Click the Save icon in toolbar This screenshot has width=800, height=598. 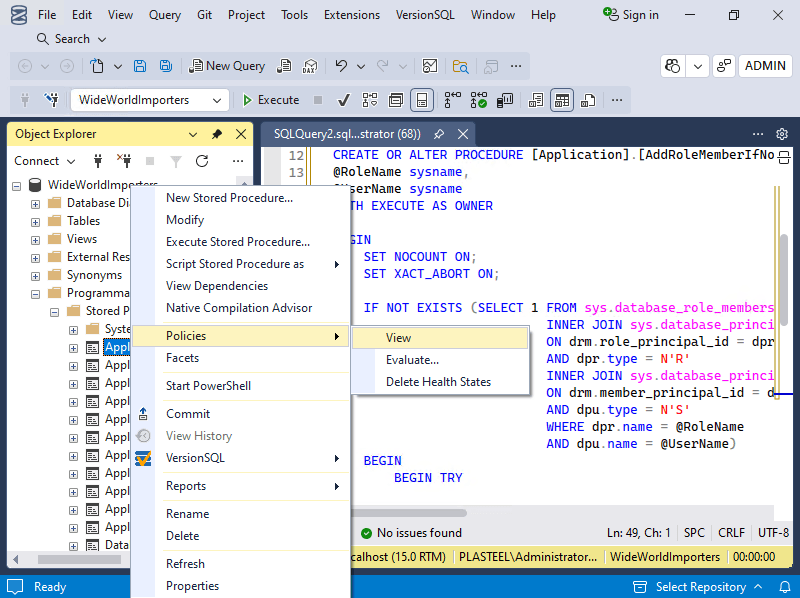pos(140,66)
